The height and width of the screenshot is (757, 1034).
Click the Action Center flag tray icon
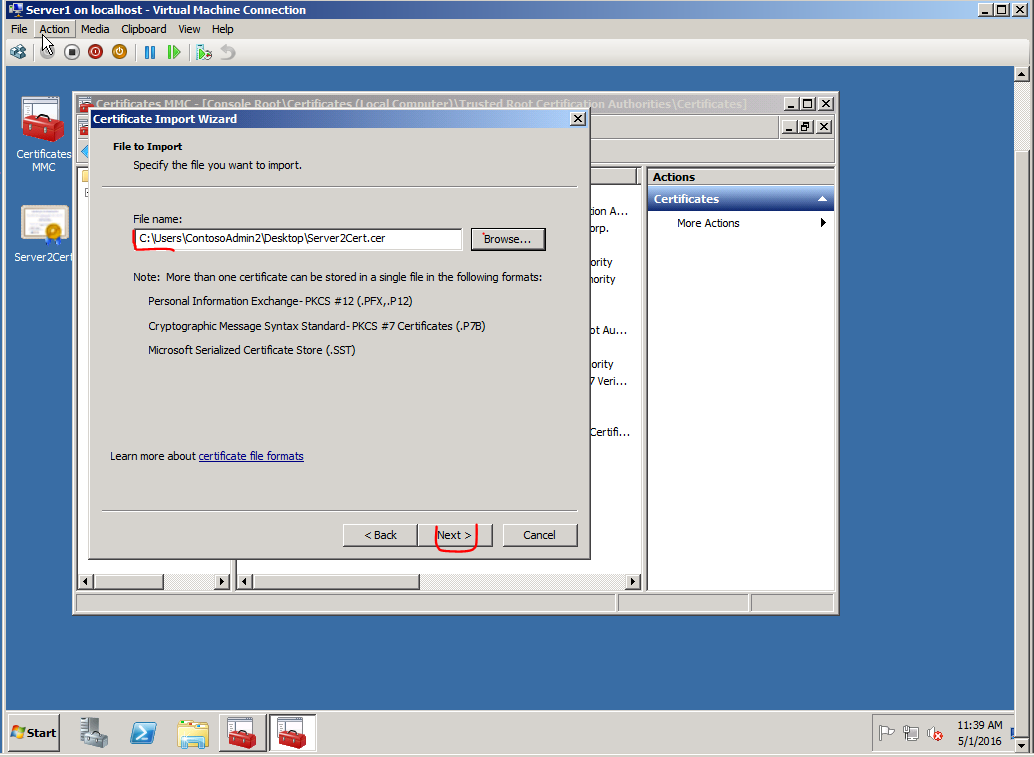[x=886, y=733]
